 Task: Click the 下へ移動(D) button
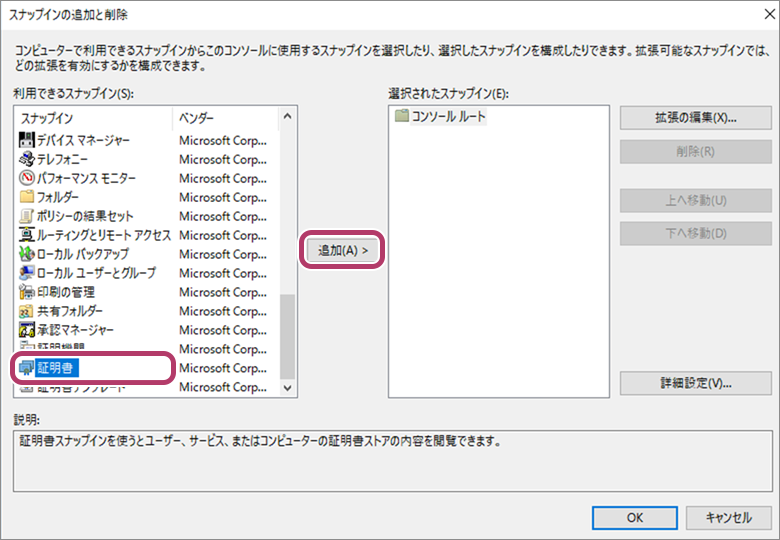[695, 233]
